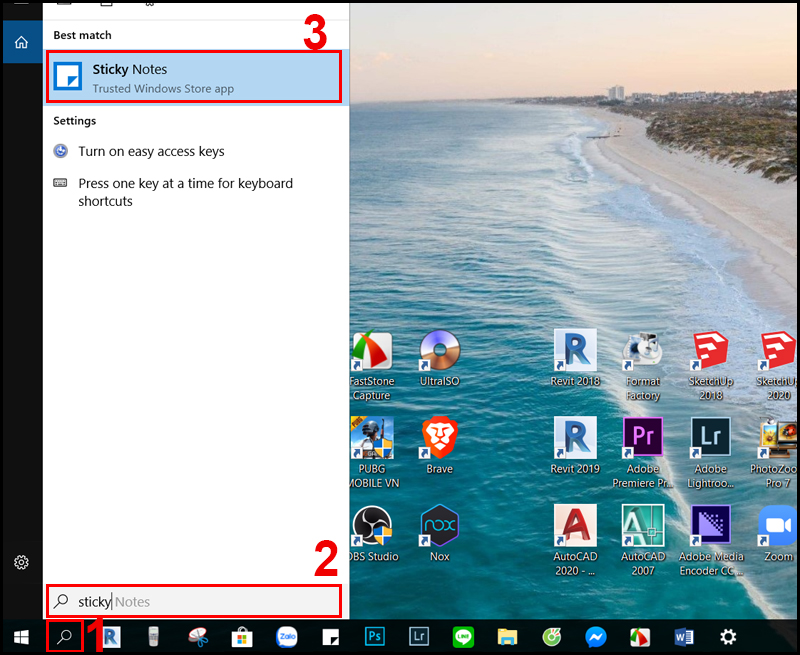Open Messenger from the taskbar
This screenshot has width=800, height=655.
point(596,637)
